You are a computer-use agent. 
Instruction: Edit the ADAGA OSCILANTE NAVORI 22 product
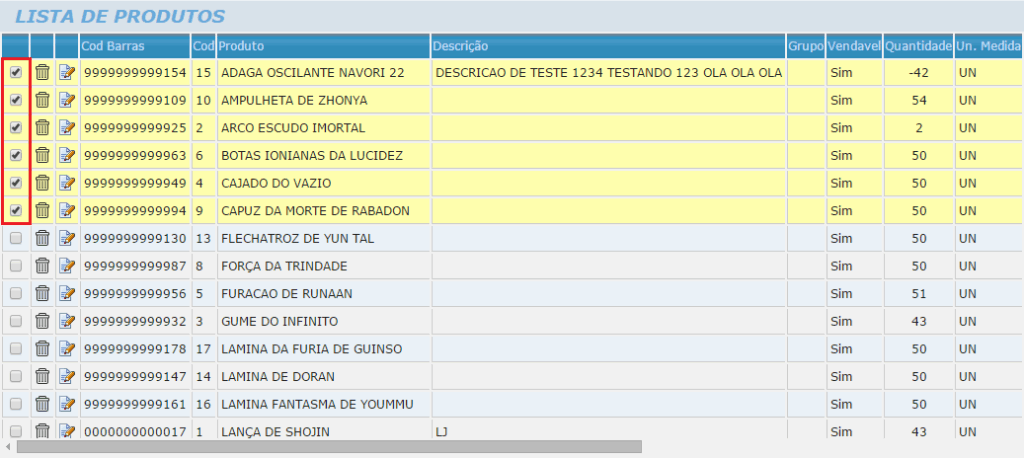(67, 73)
